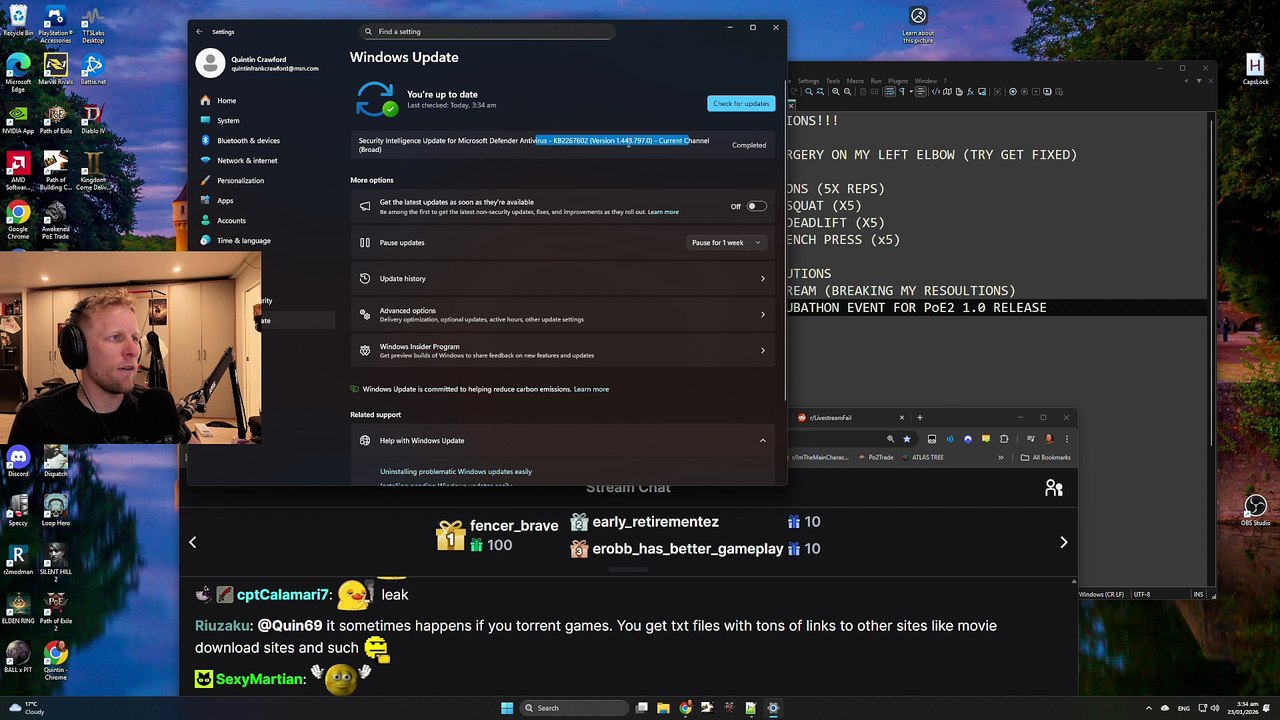The width and height of the screenshot is (1280, 720).
Task: Toggle word wrap in Notepad++ toolbar
Action: point(890,92)
